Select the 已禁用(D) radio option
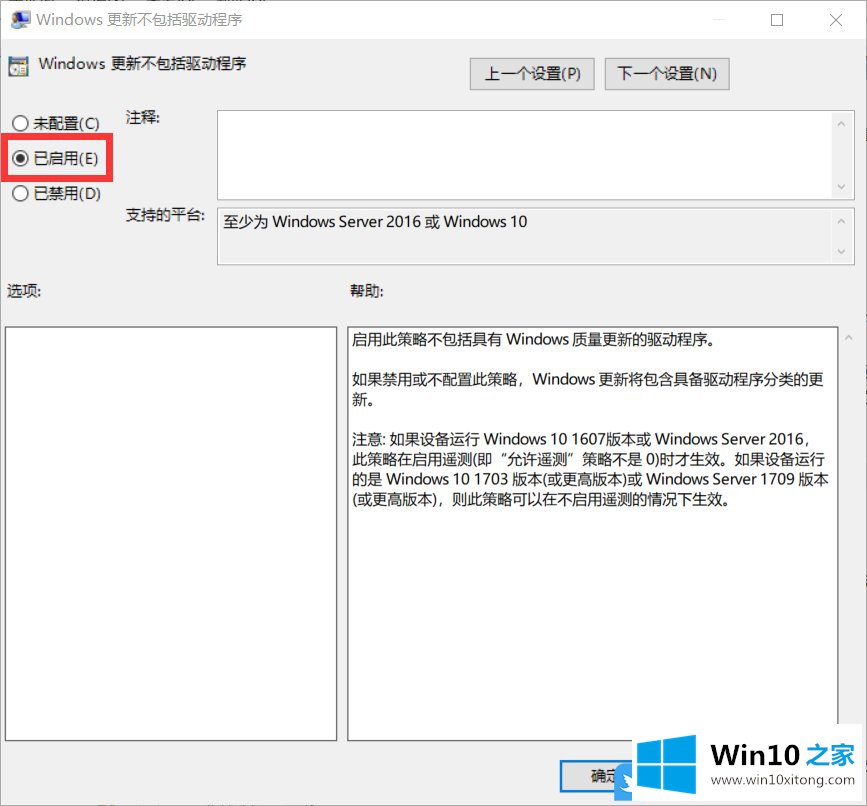The height and width of the screenshot is (806, 867). click(56, 193)
